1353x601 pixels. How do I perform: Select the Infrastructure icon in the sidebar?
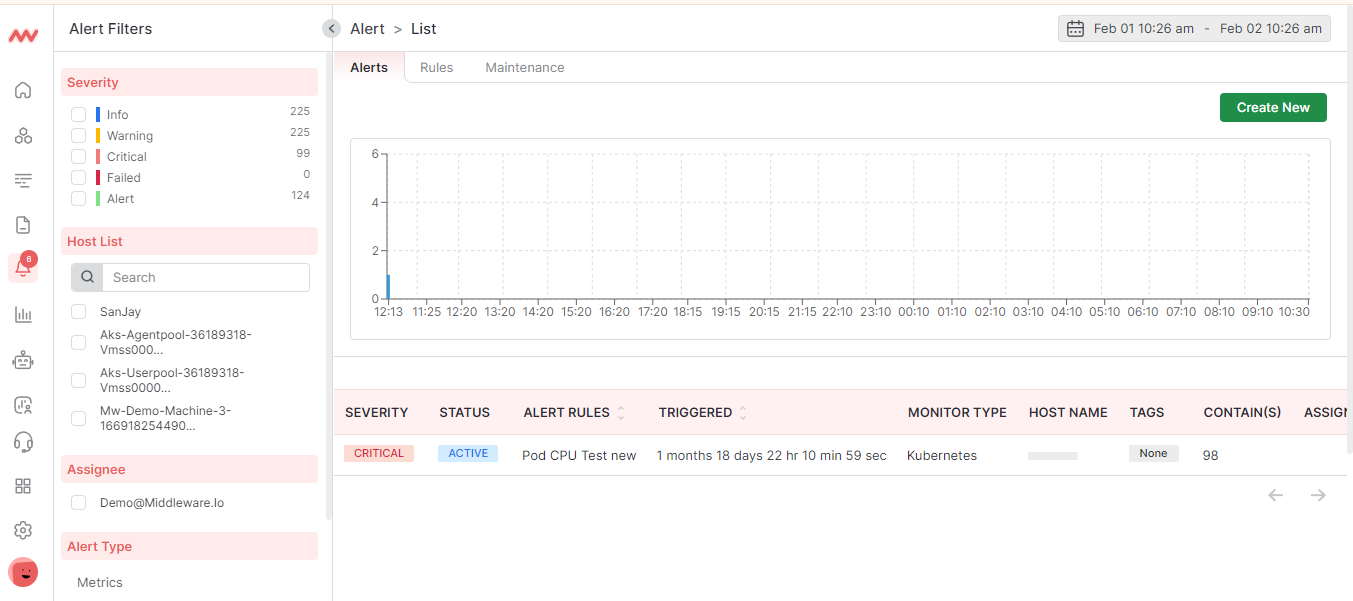coord(23,135)
